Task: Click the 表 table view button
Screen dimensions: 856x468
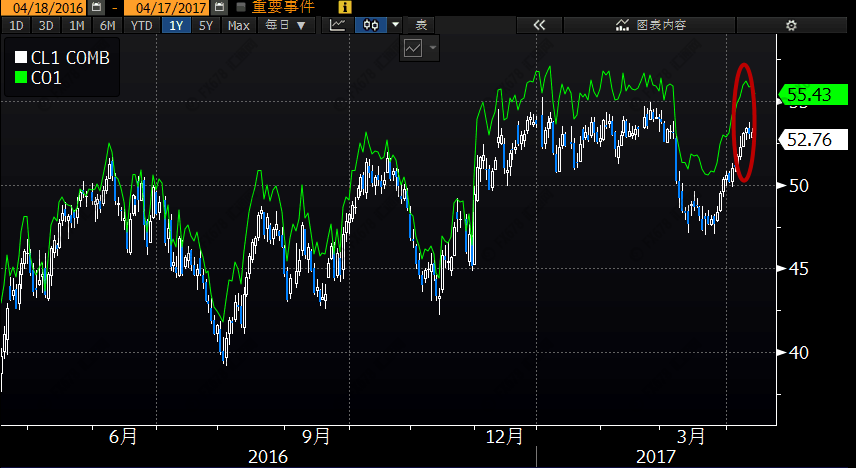Action: 421,25
